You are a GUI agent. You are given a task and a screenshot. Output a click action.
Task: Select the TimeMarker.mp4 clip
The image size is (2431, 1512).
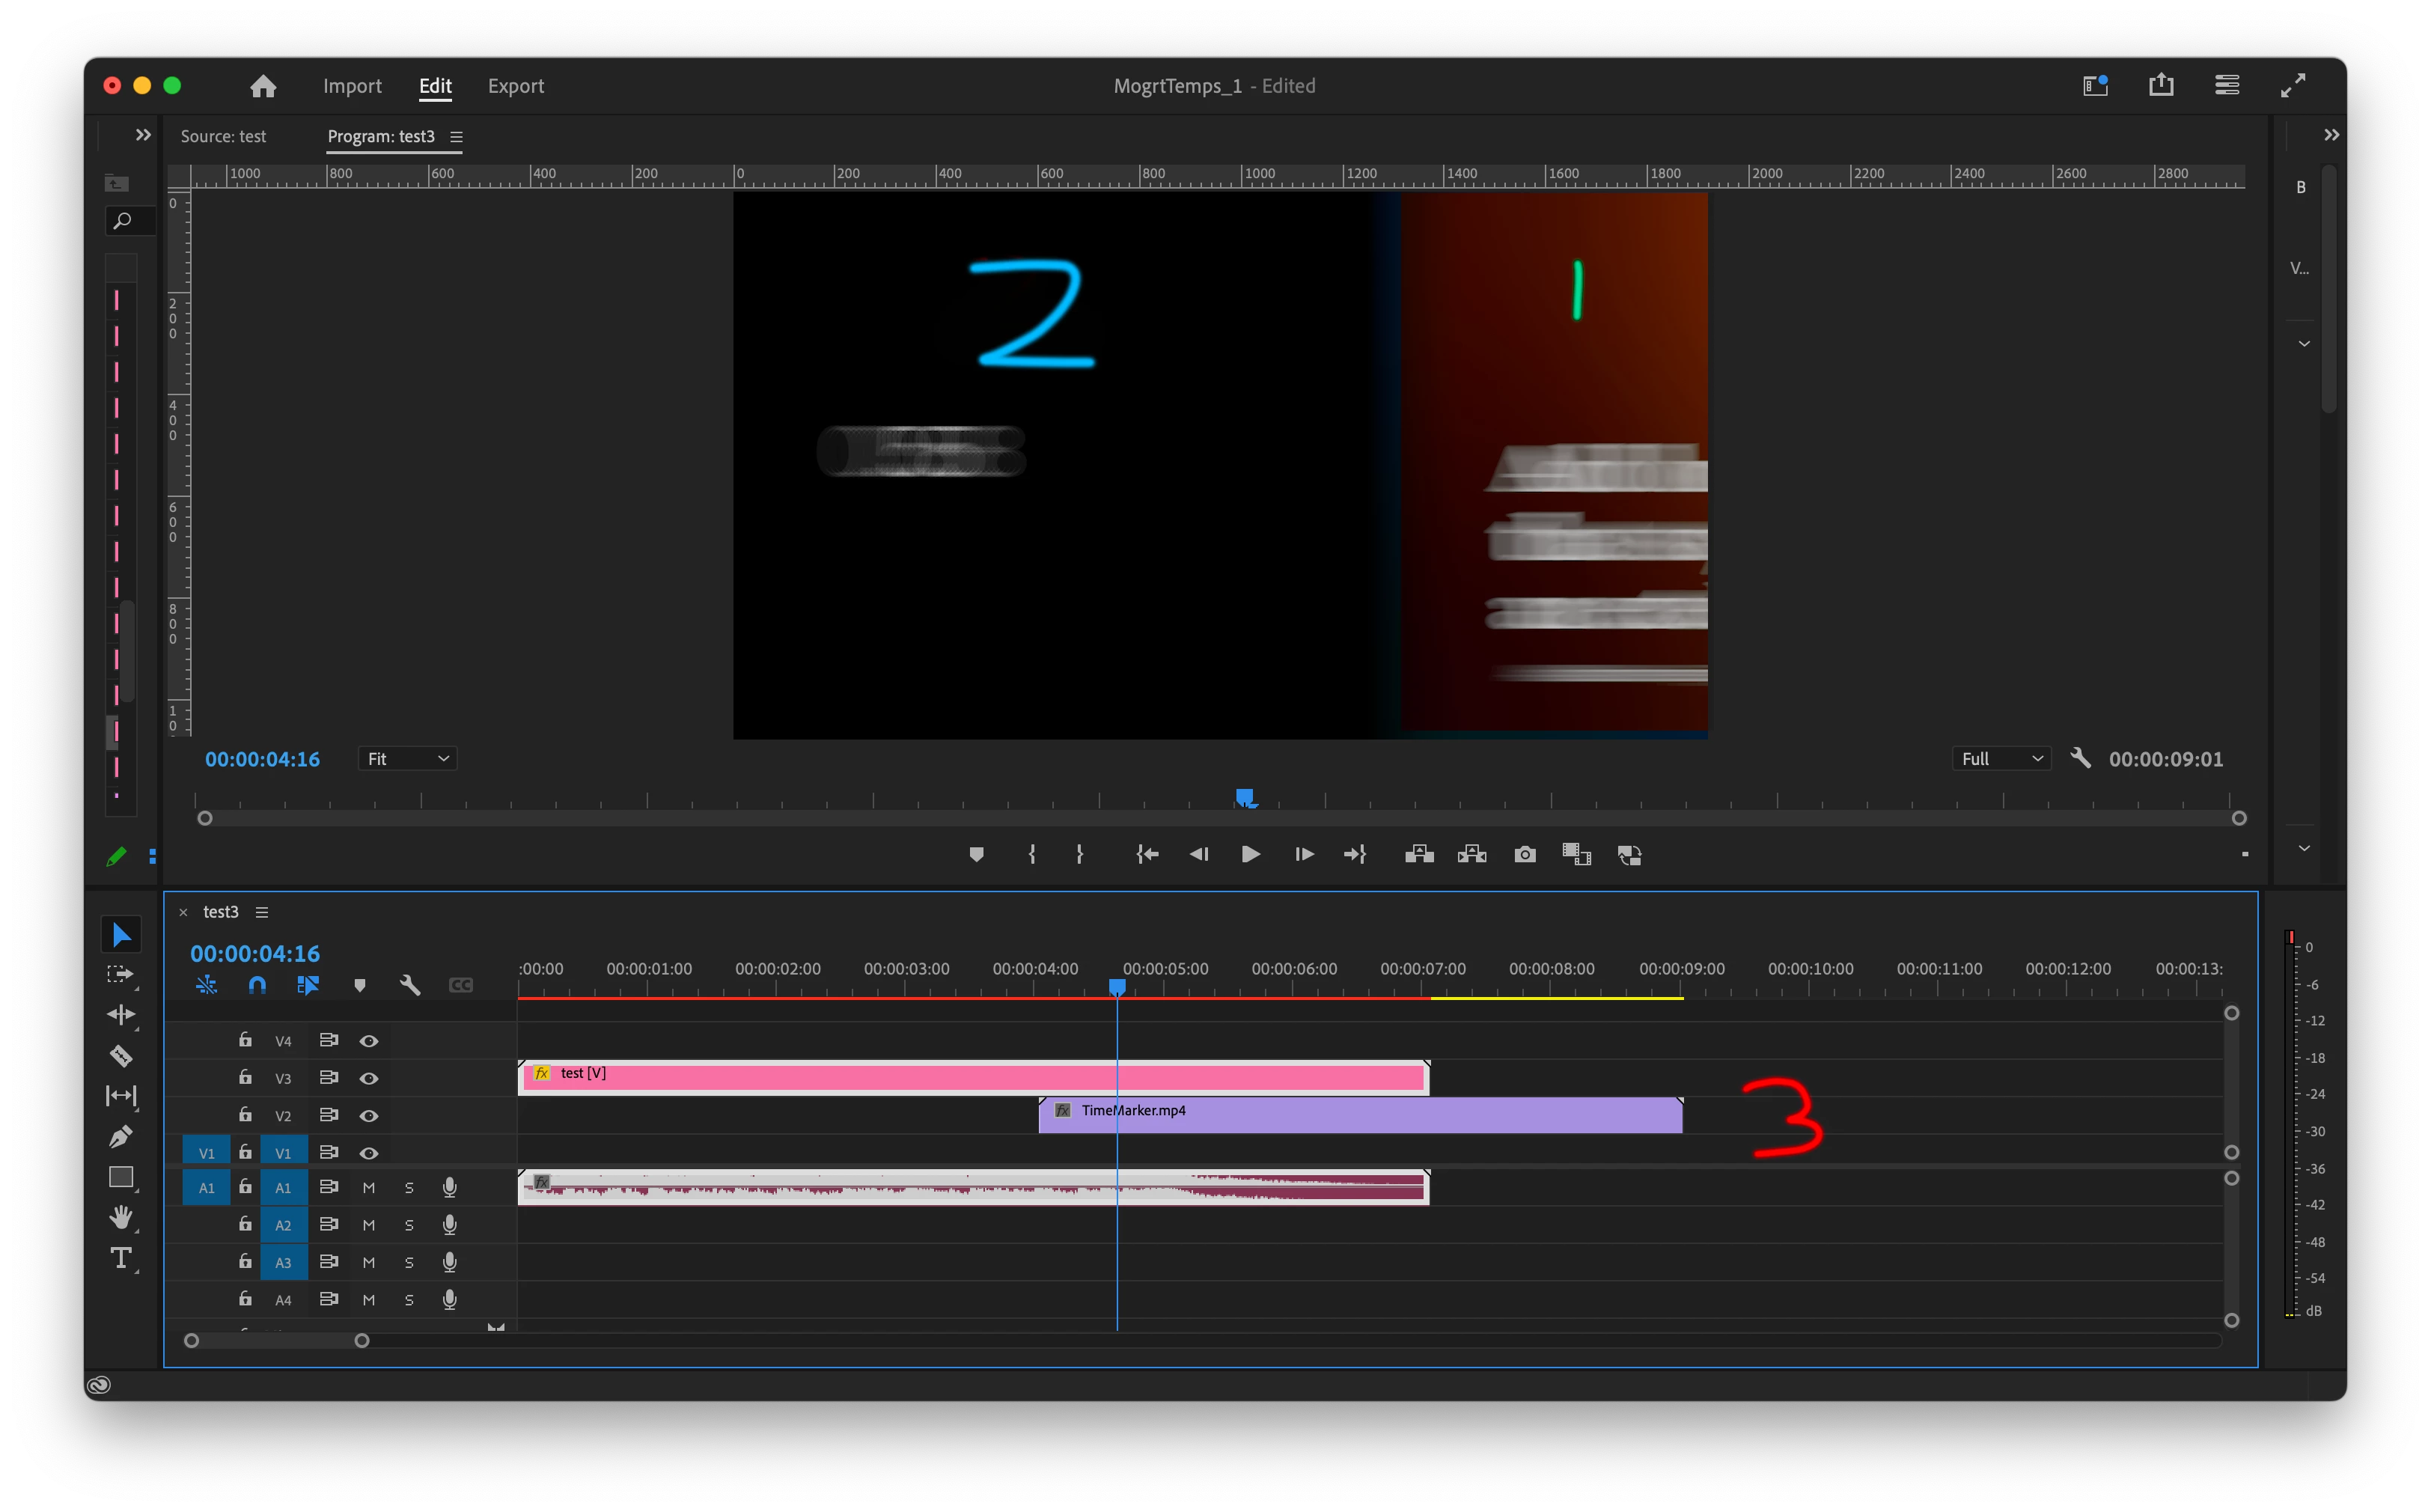1360,1117
